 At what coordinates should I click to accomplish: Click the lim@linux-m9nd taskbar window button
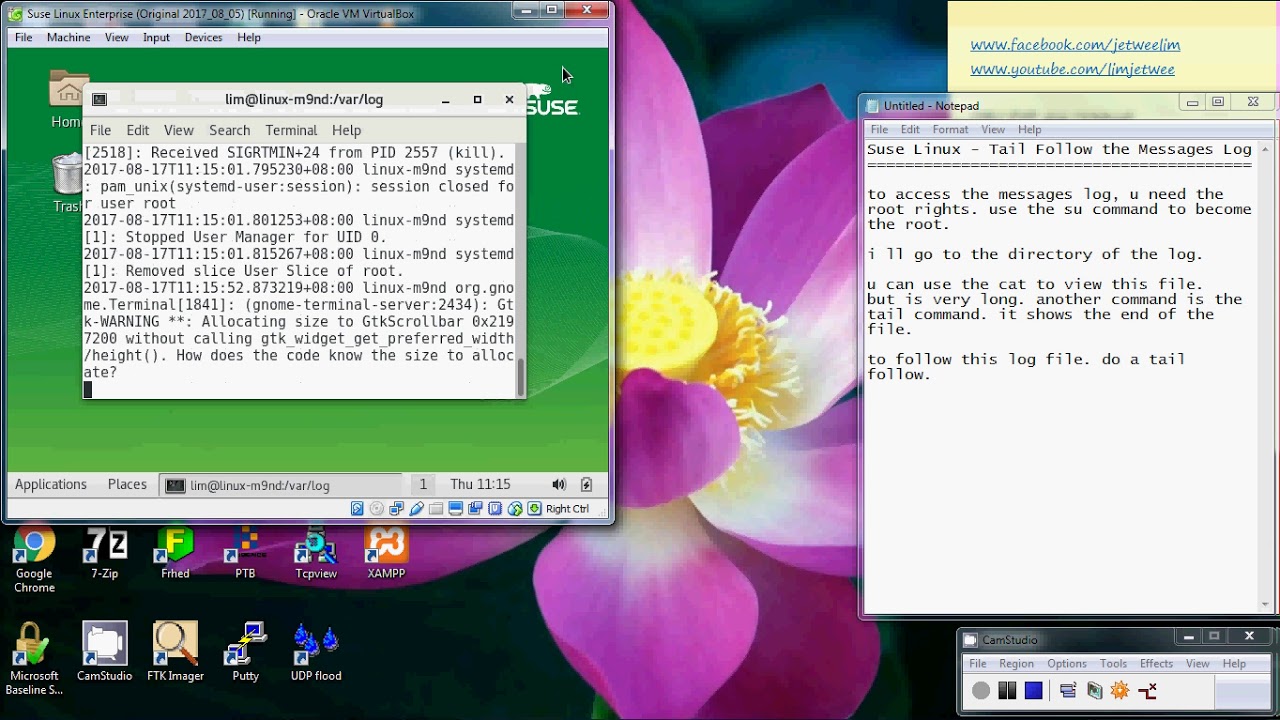(x=280, y=485)
